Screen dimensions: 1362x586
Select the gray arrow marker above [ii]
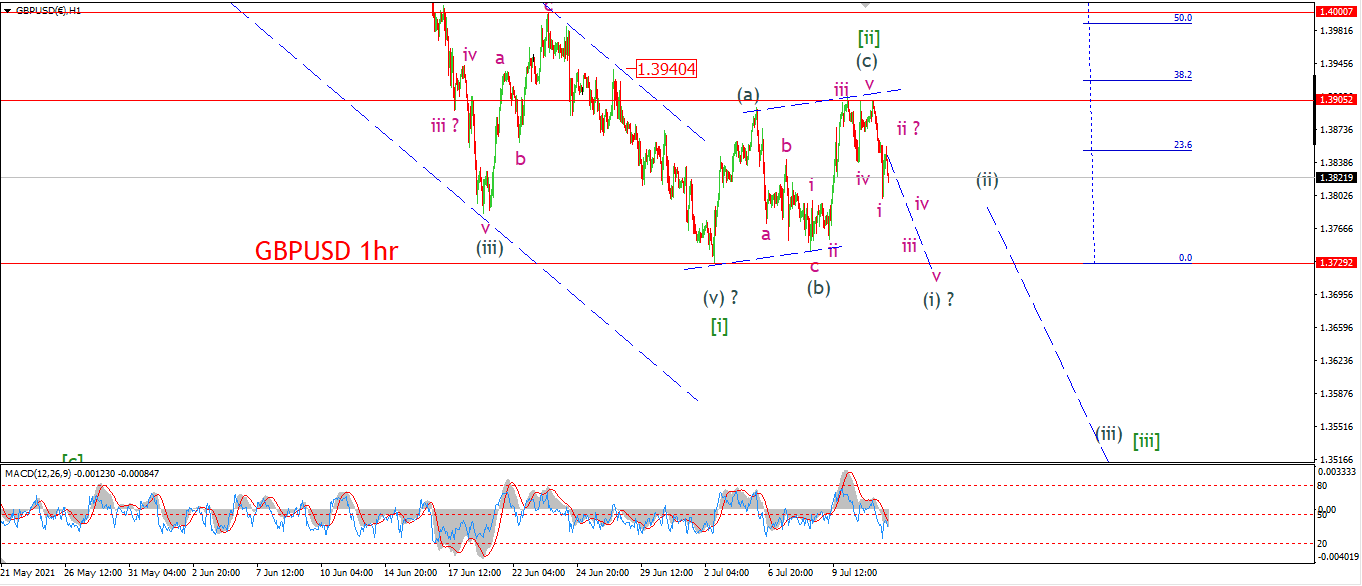866,6
